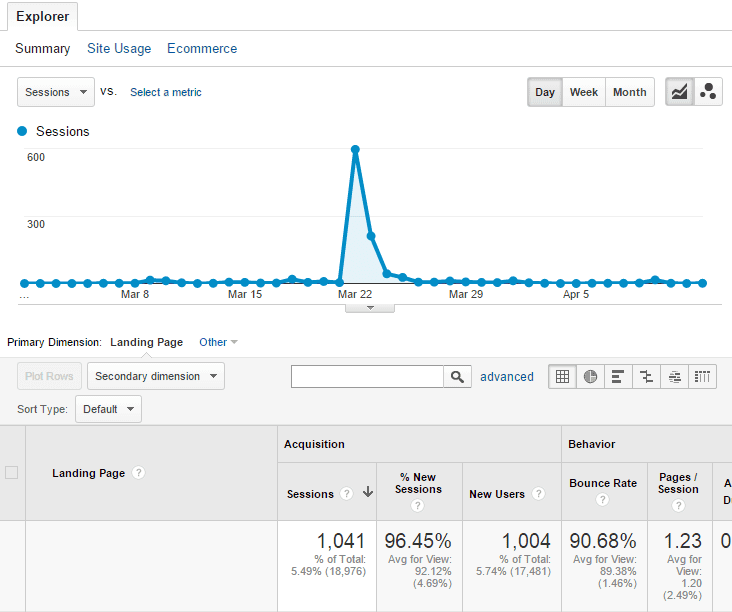Click the search magnifier button

(x=457, y=377)
